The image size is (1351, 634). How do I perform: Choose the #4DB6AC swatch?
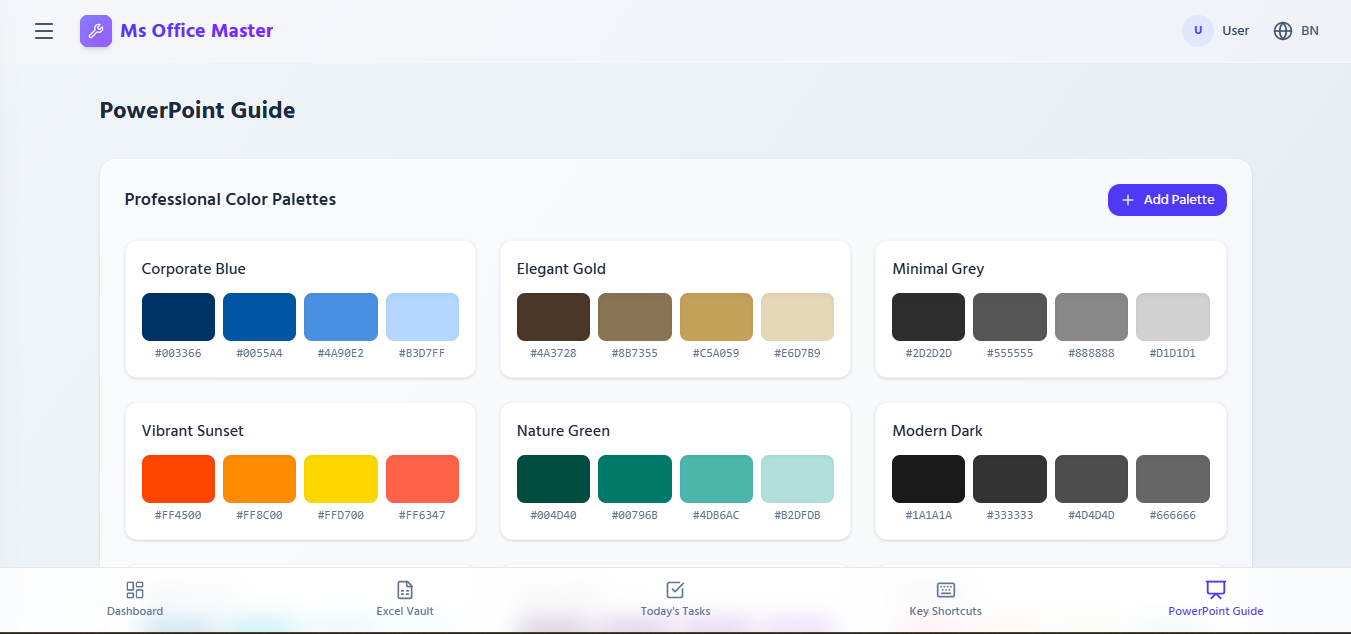(x=716, y=479)
